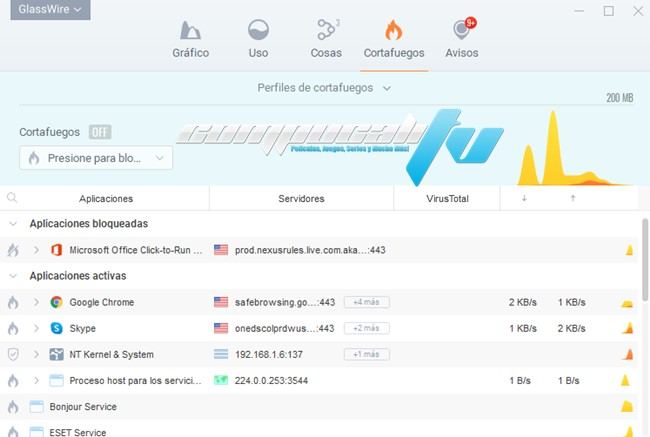Expand the Google Chrome row
The width and height of the screenshot is (650, 437).
(x=36, y=302)
